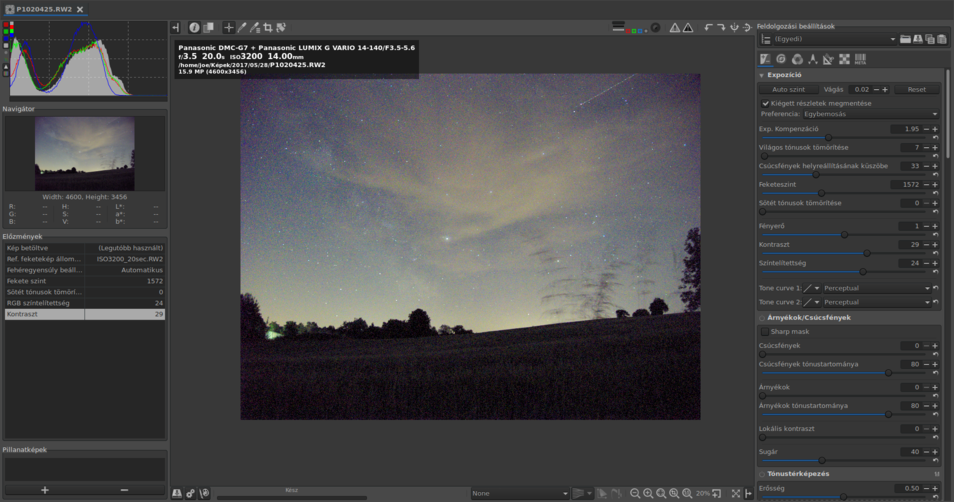This screenshot has width=954, height=502.
Task: Open image in external editor
Action: point(204,493)
